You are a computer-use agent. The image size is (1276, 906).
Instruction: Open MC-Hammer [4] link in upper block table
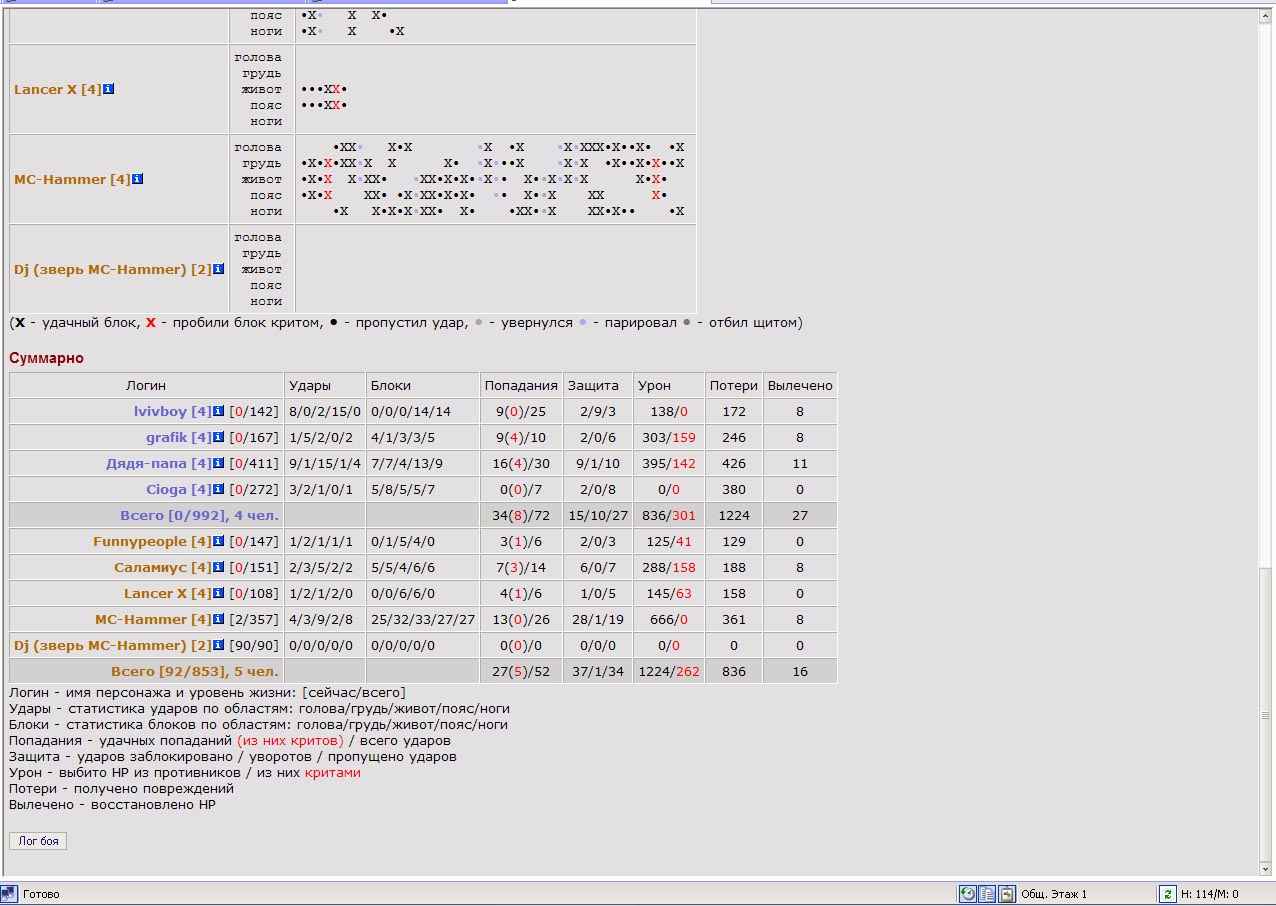(72, 179)
